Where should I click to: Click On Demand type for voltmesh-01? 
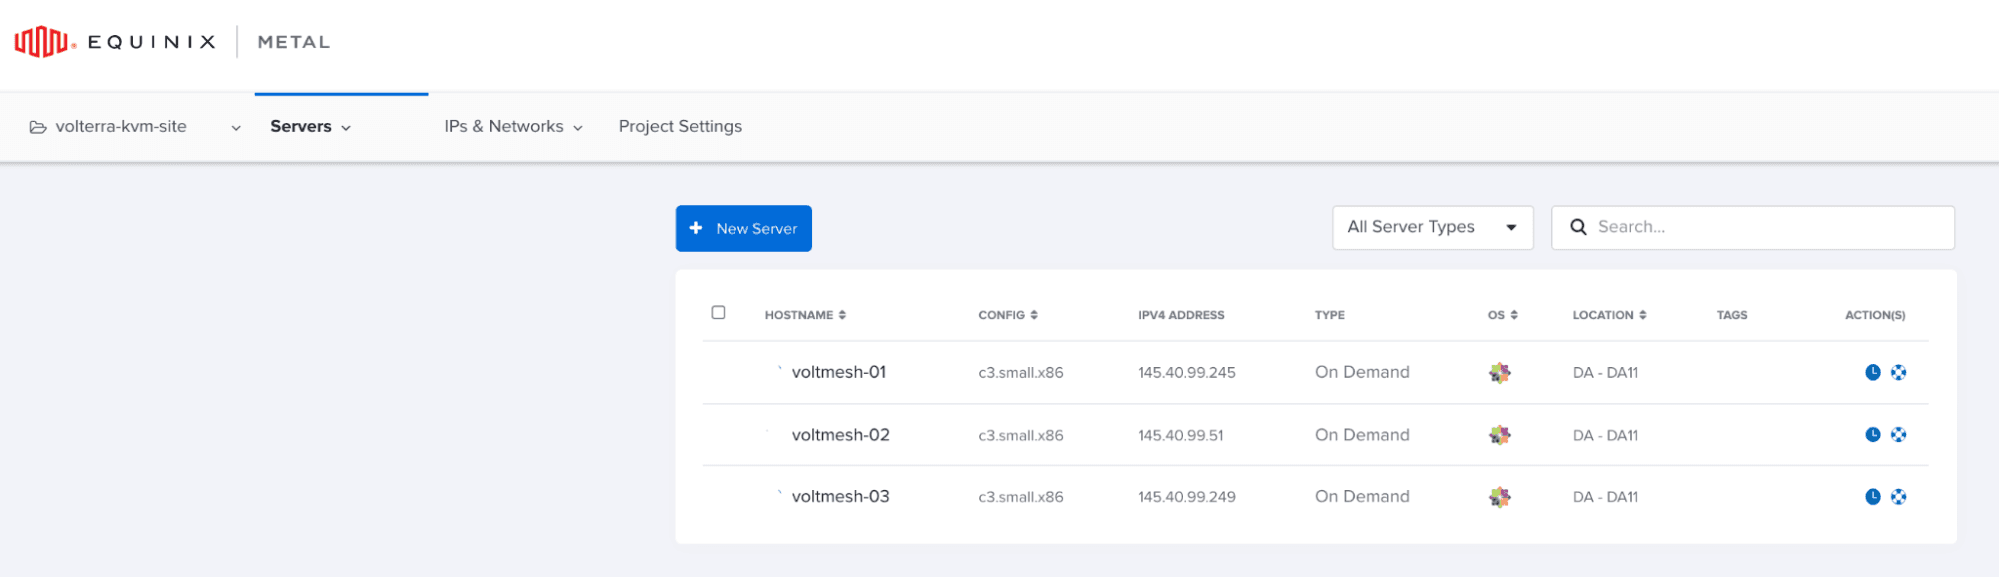coord(1362,372)
